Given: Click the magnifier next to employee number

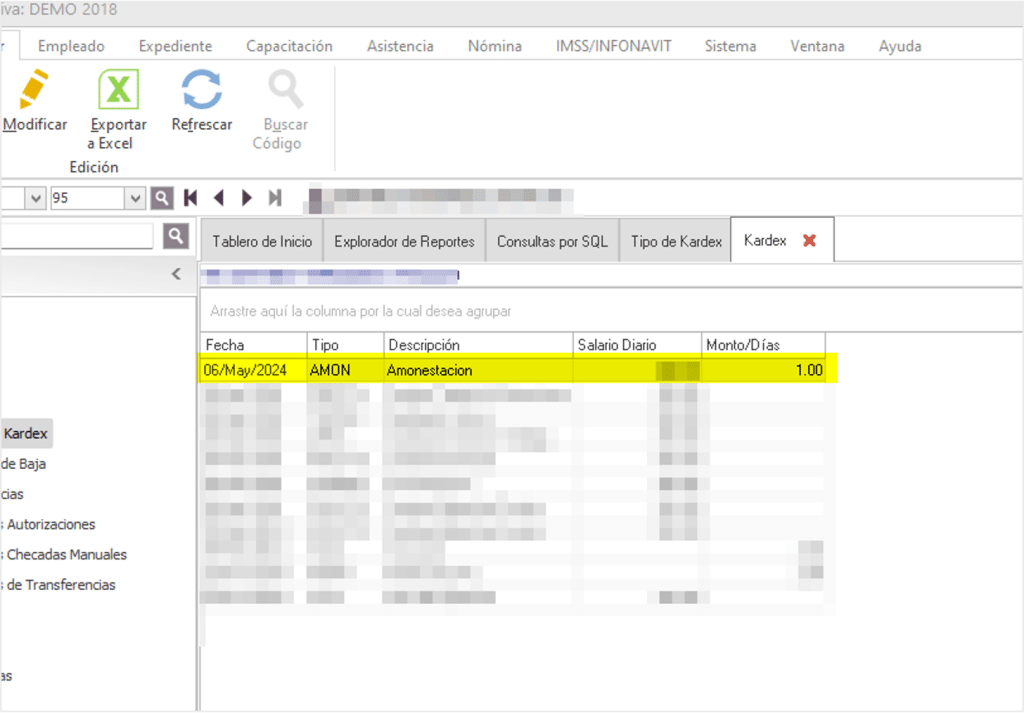Looking at the screenshot, I should [162, 198].
